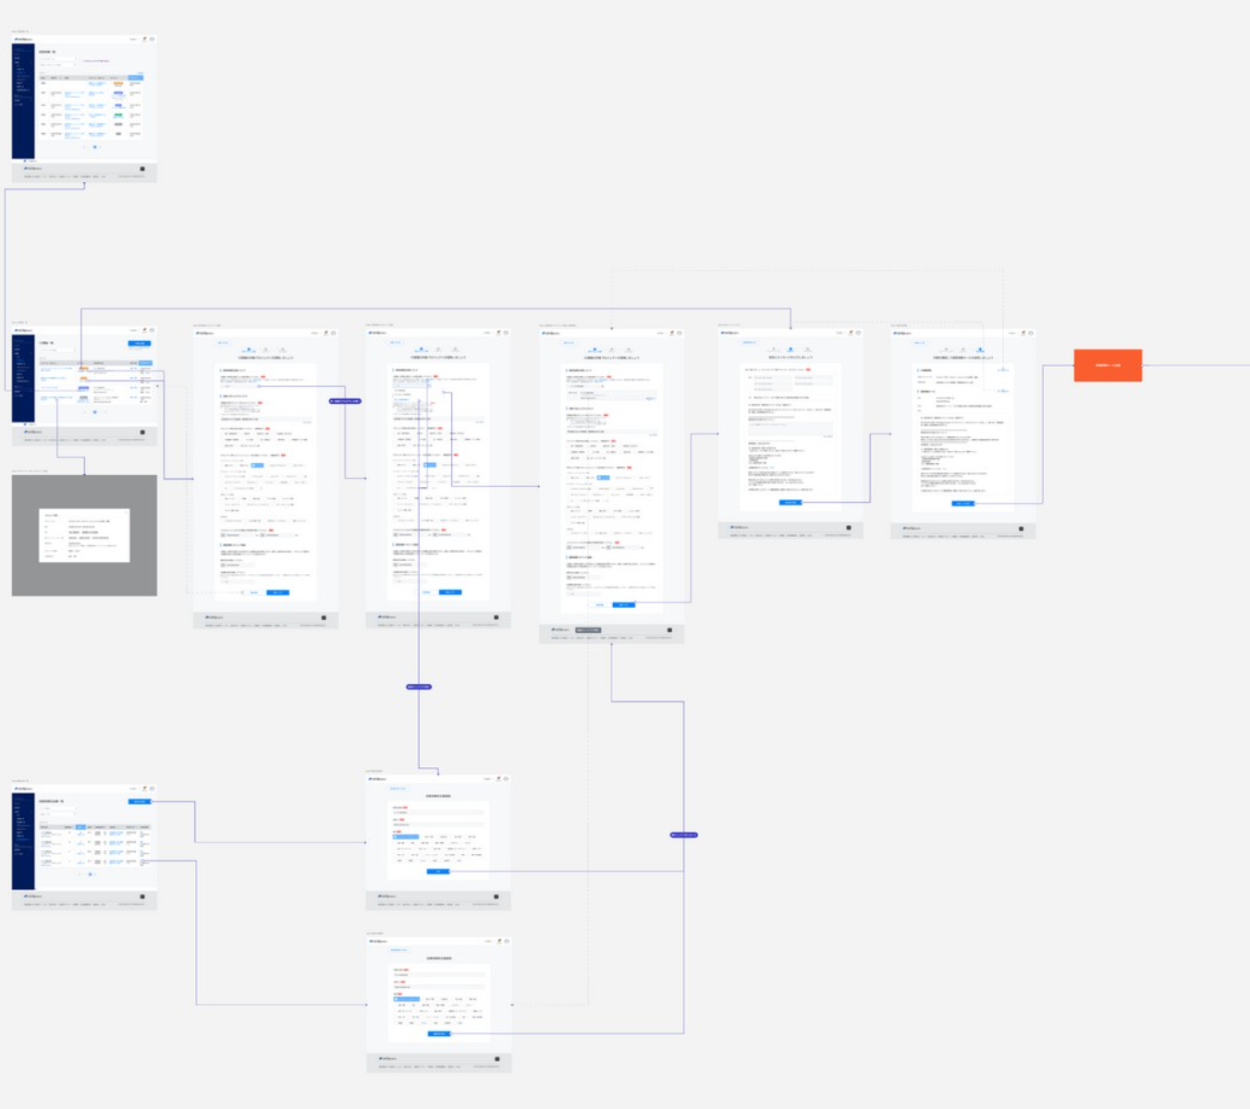The image size is (1250, 1109).
Task: Click the notification flag icon in topmost list frame header
Action: (144, 39)
